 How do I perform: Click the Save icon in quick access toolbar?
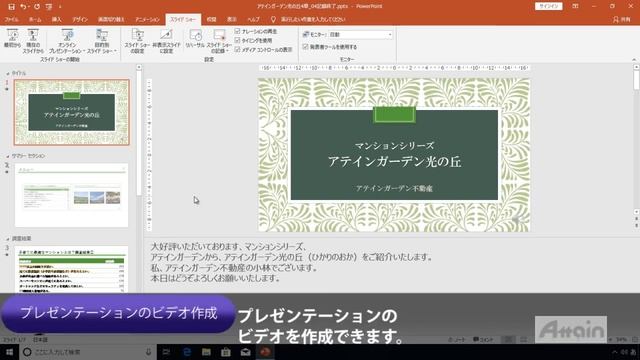[x=11, y=7]
